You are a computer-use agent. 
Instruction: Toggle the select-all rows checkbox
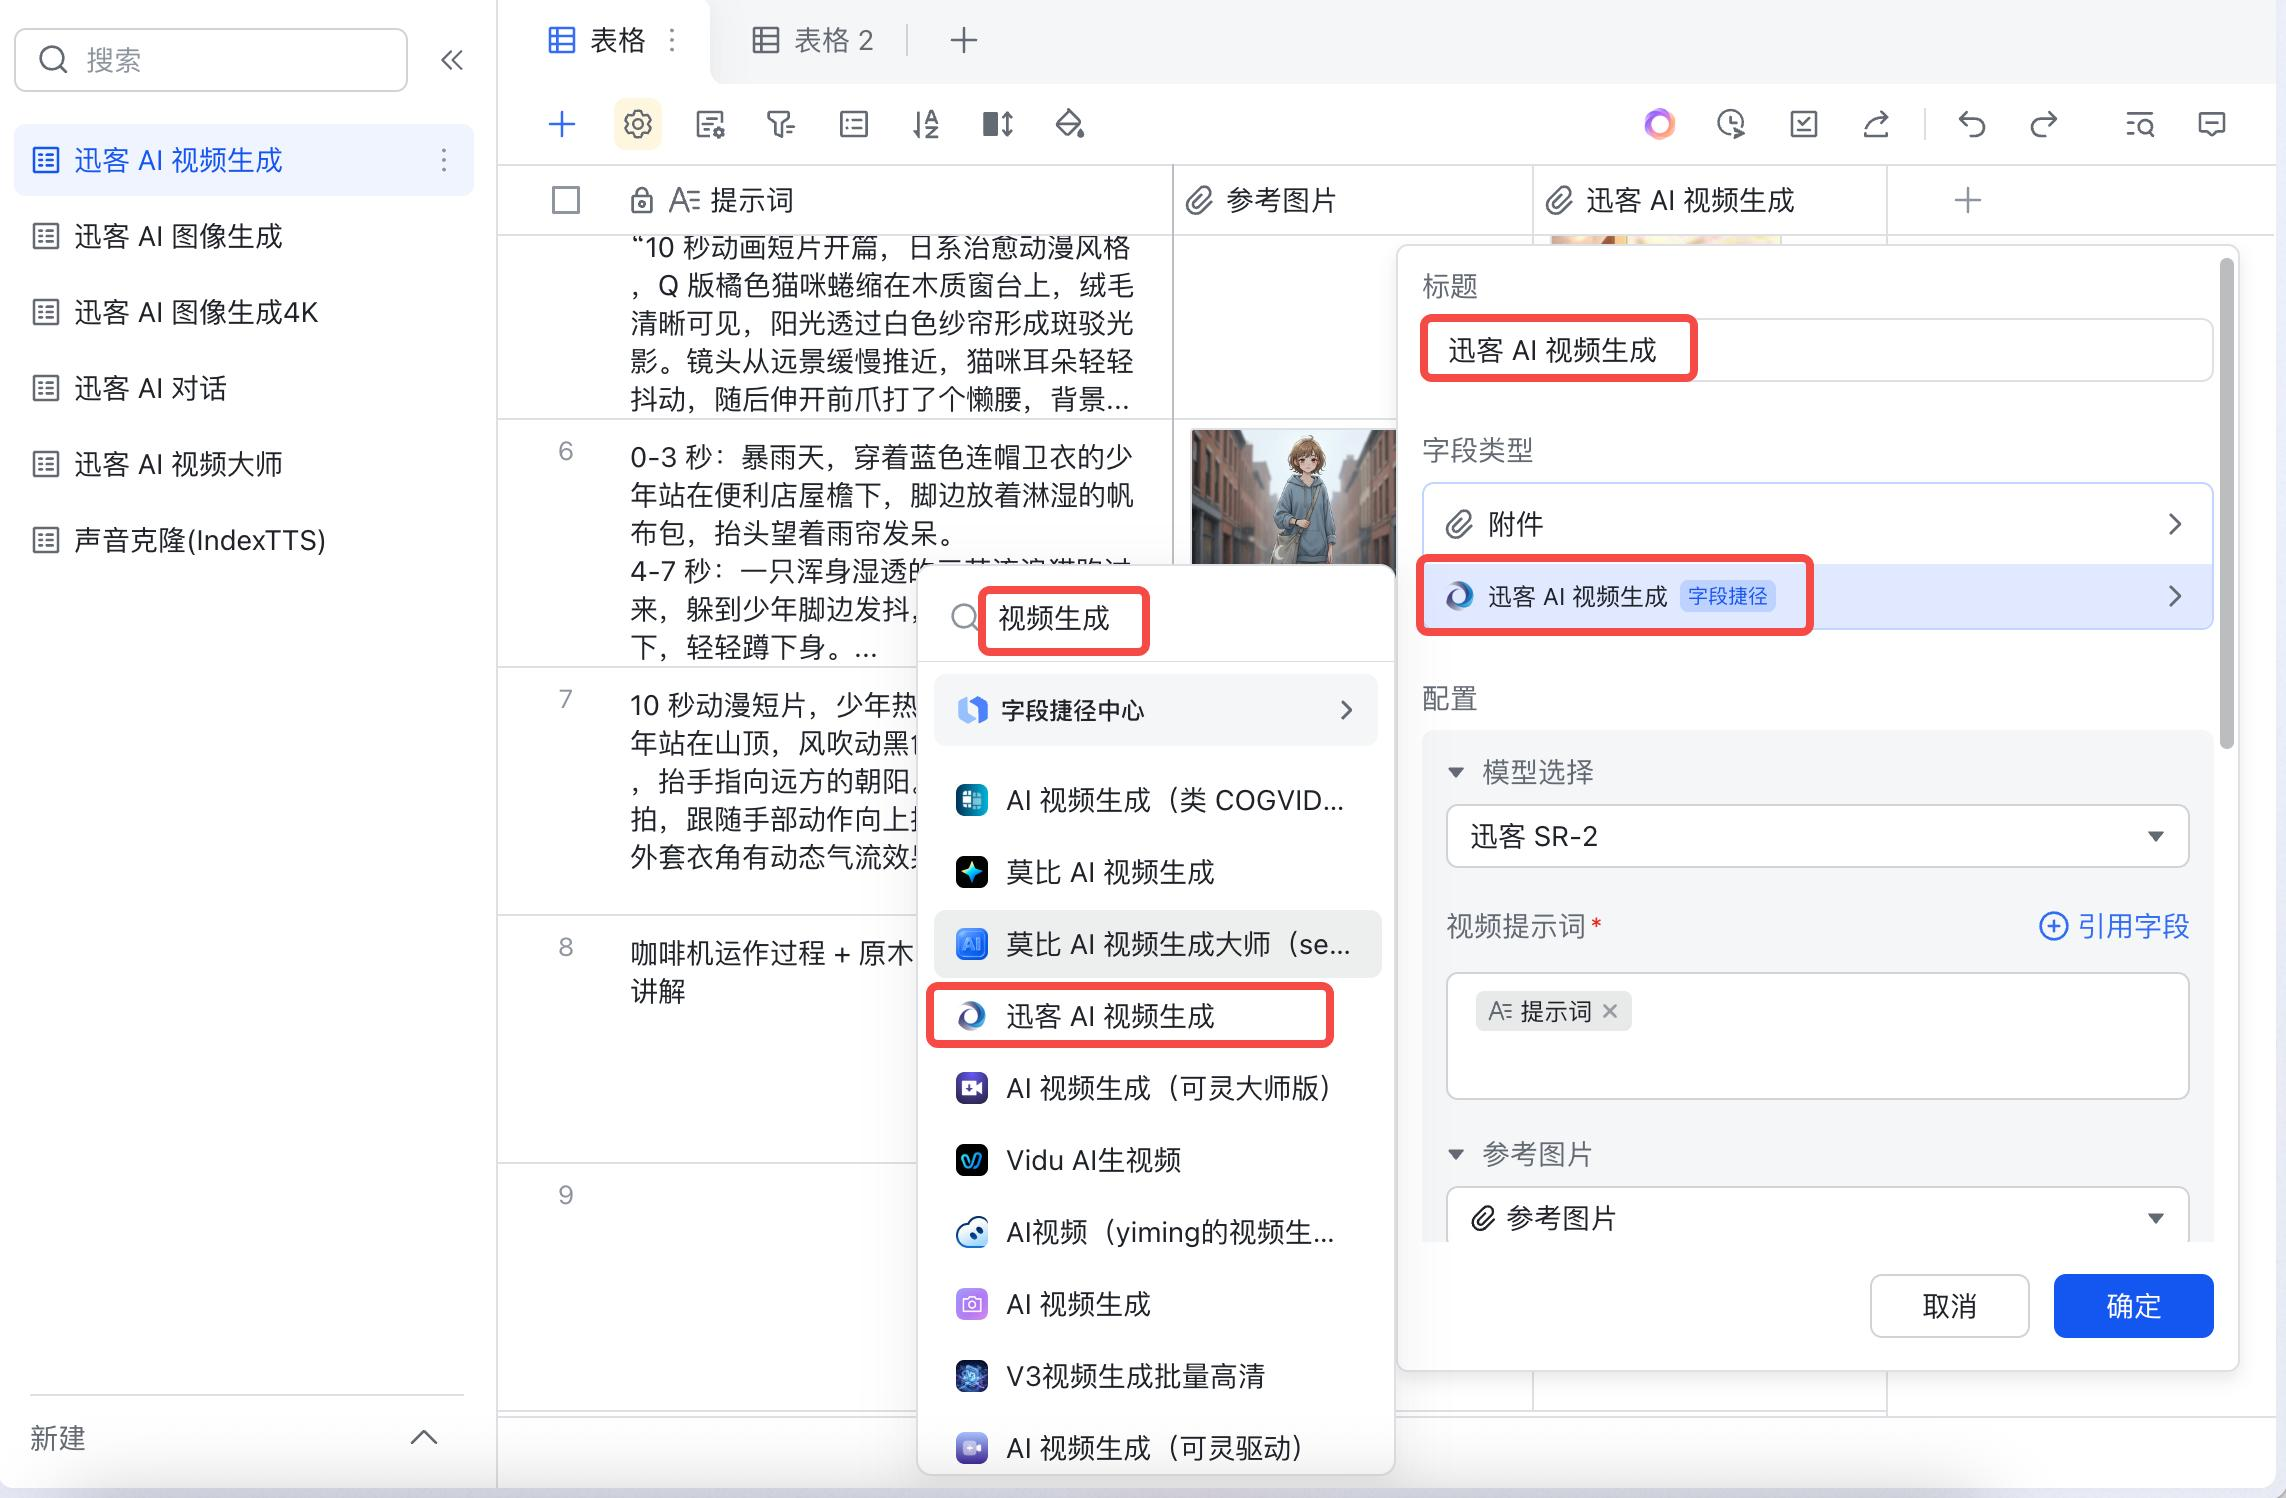[566, 200]
